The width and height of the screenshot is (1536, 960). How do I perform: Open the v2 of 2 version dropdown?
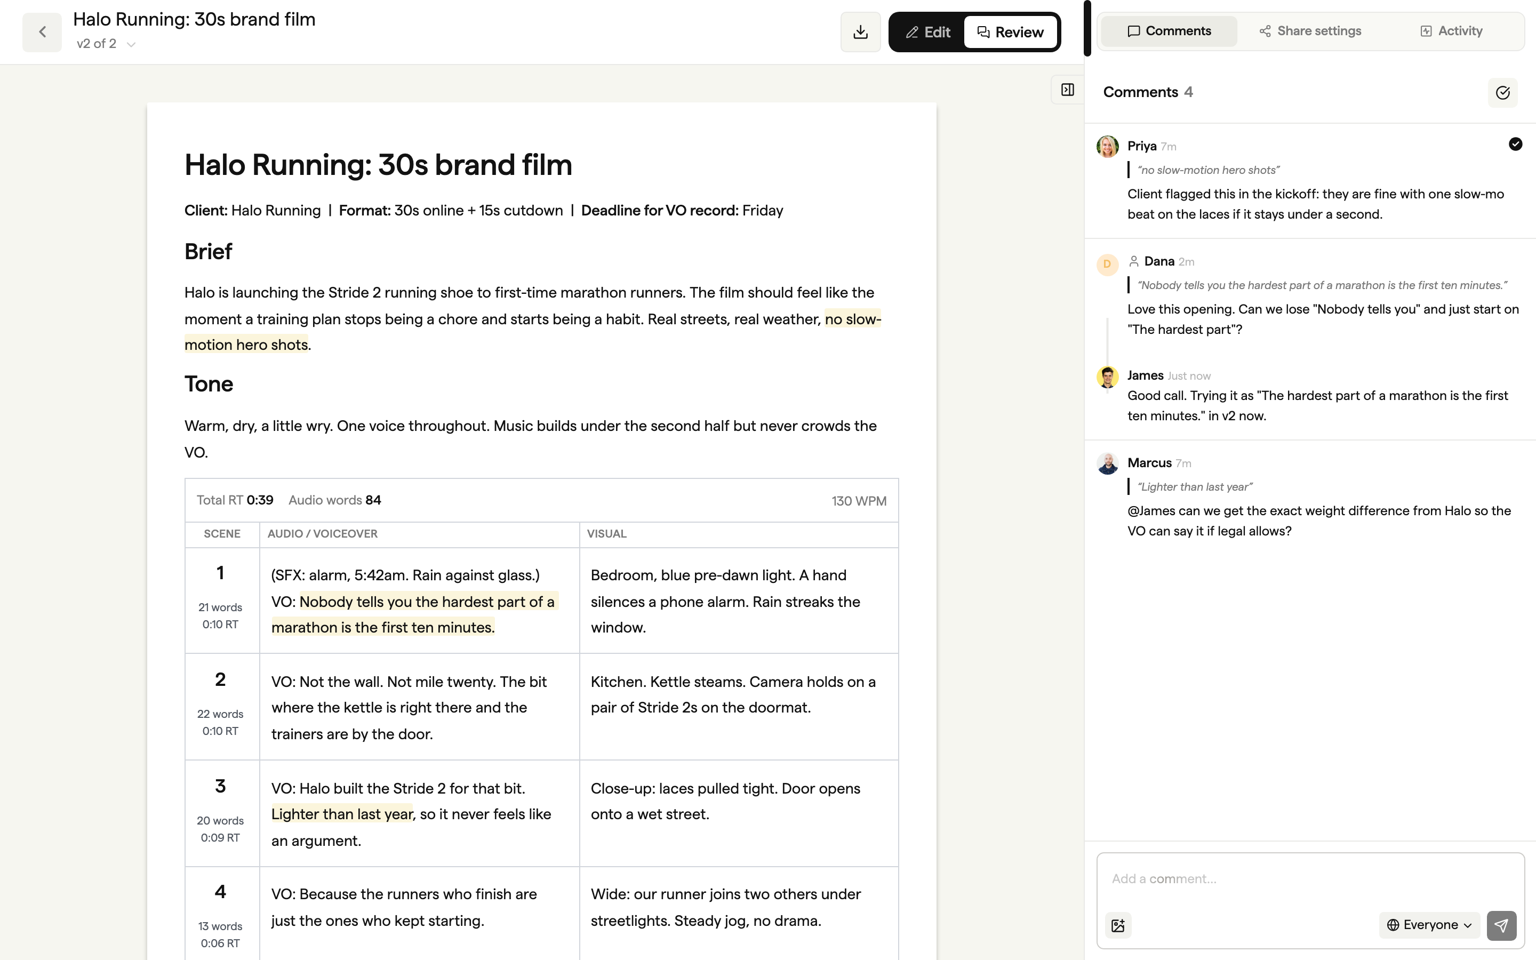coord(106,44)
